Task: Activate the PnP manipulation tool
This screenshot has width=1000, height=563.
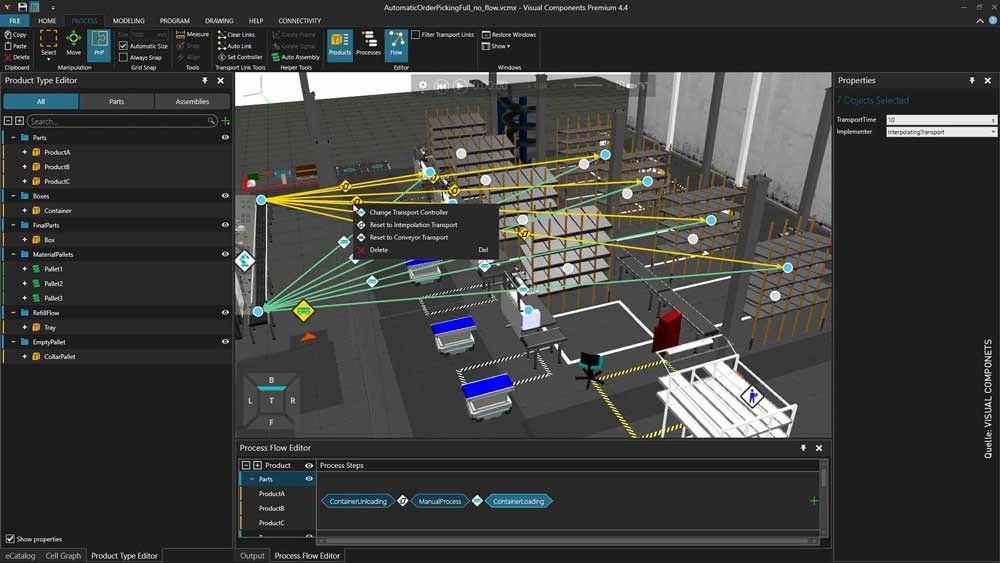Action: click(99, 44)
